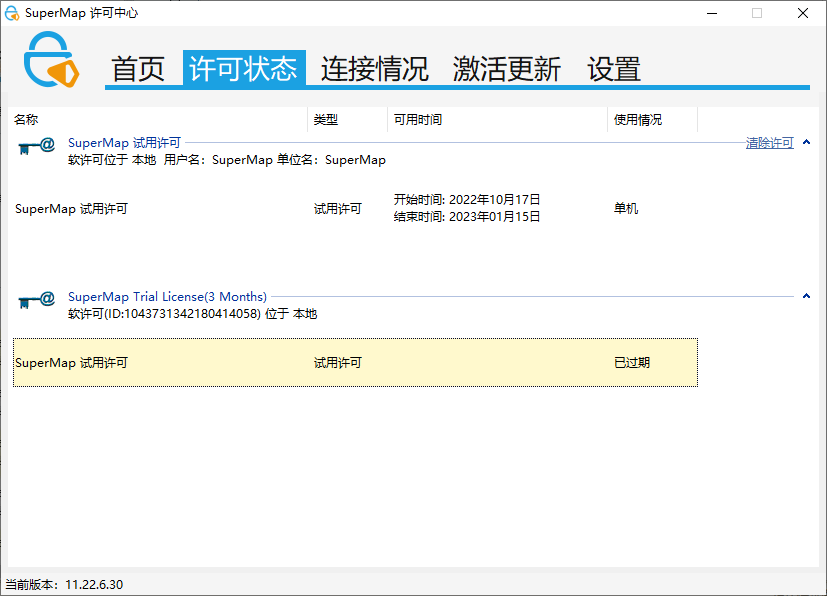Click the 类型 column header
This screenshot has width=827, height=596.
tap(326, 120)
